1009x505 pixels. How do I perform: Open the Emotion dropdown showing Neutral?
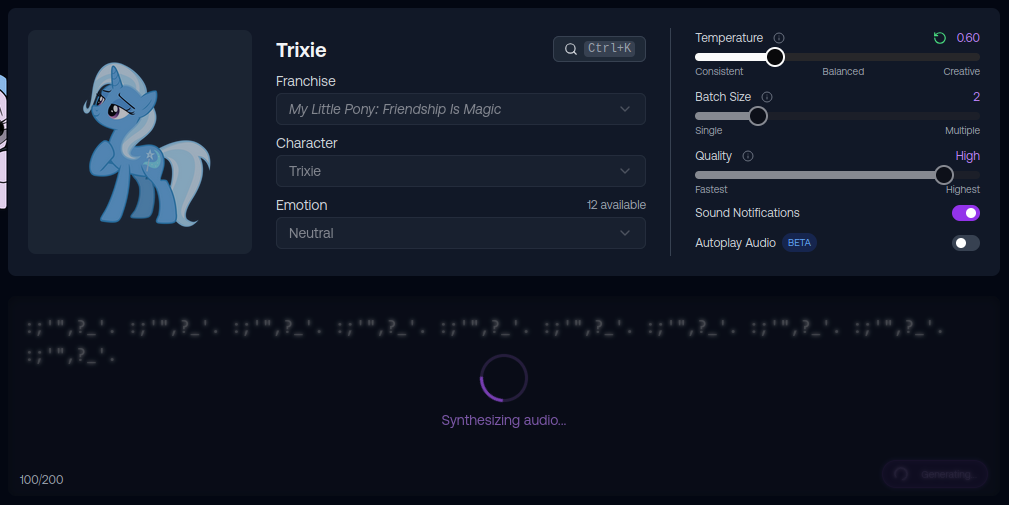[x=461, y=233]
